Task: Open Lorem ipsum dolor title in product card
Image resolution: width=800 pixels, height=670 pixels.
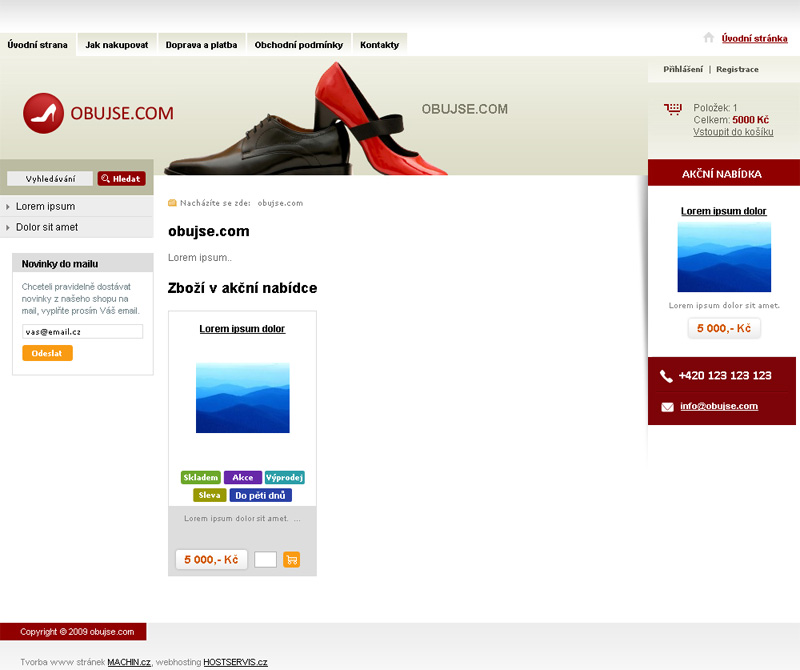Action: [x=242, y=329]
